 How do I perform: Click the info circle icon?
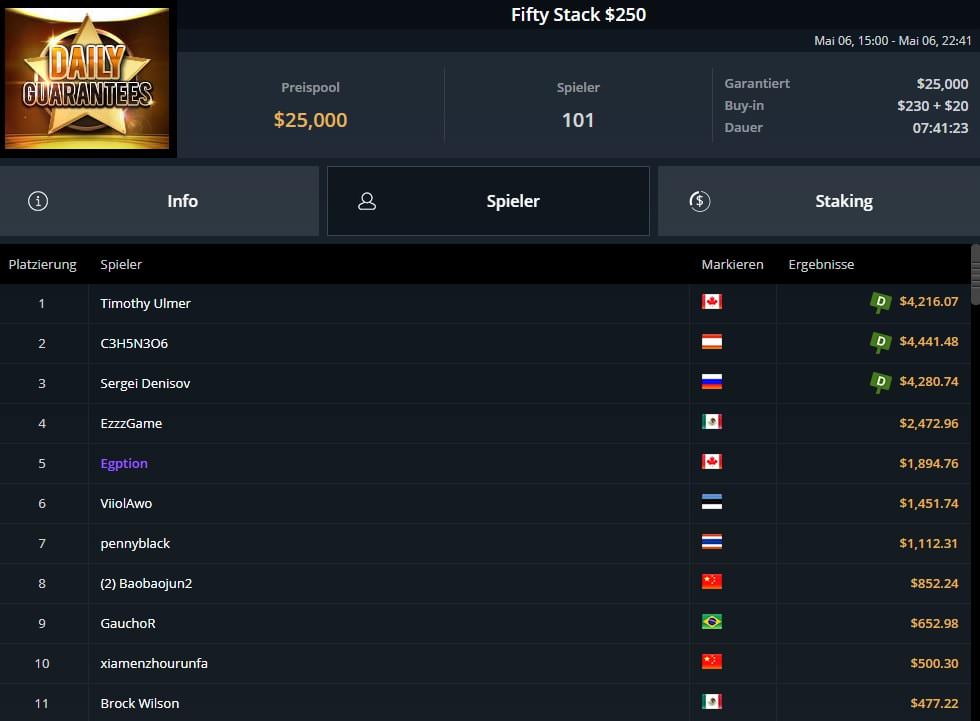click(x=38, y=201)
